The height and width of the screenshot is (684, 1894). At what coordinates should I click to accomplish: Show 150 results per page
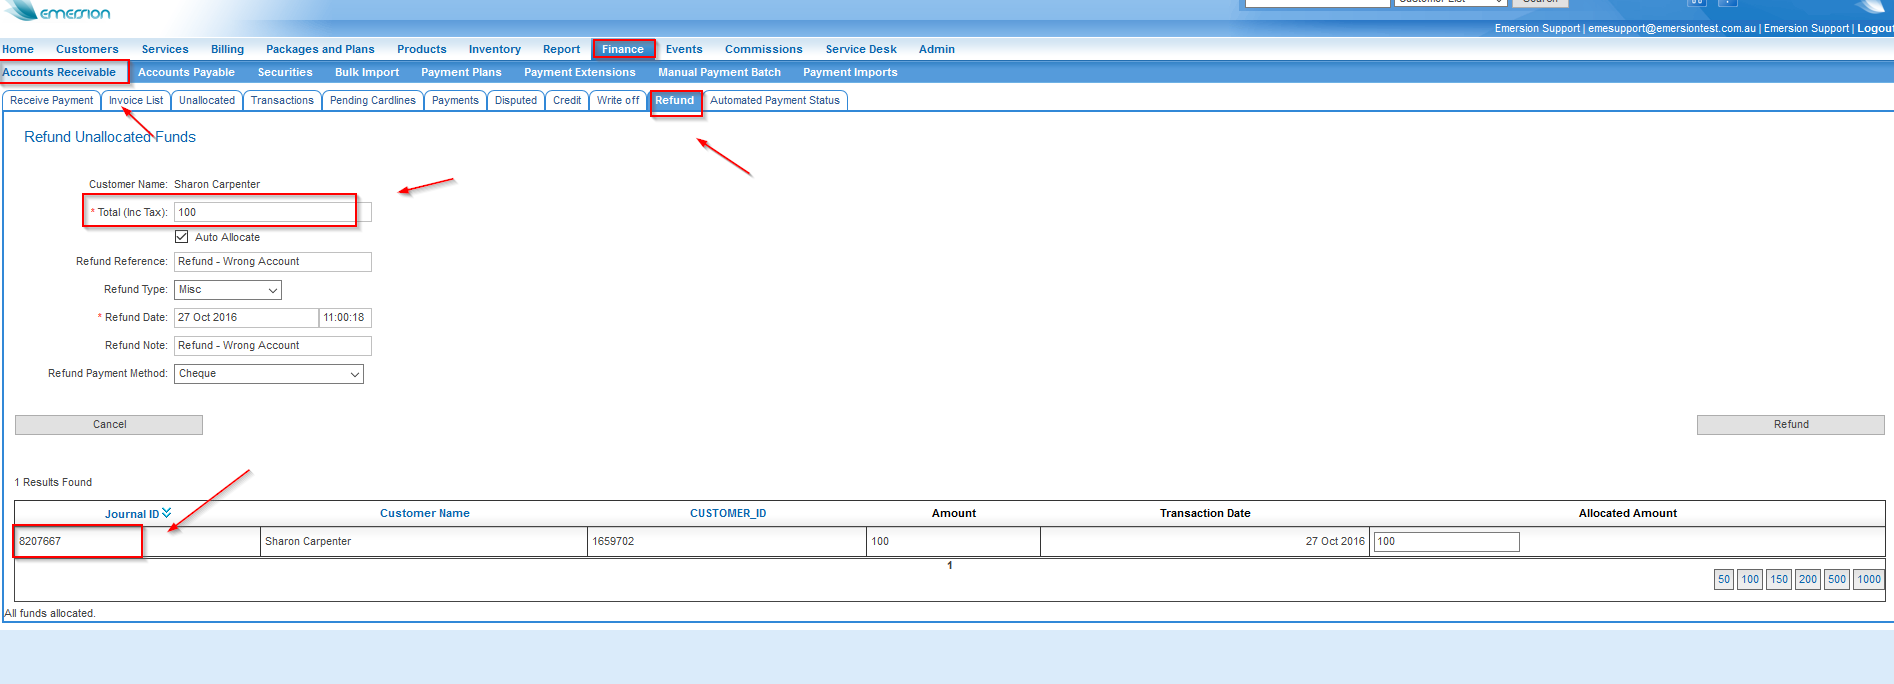1778,579
